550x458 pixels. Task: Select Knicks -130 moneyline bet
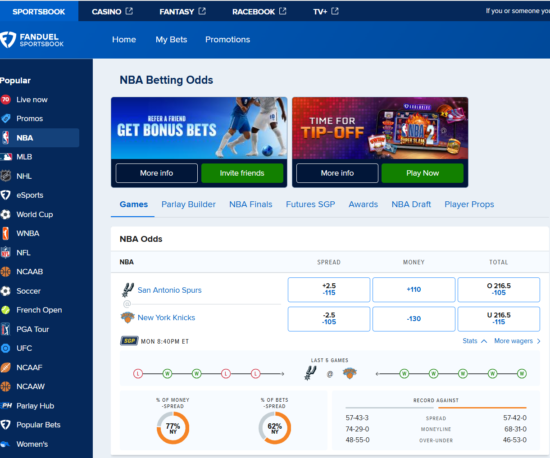pos(414,319)
